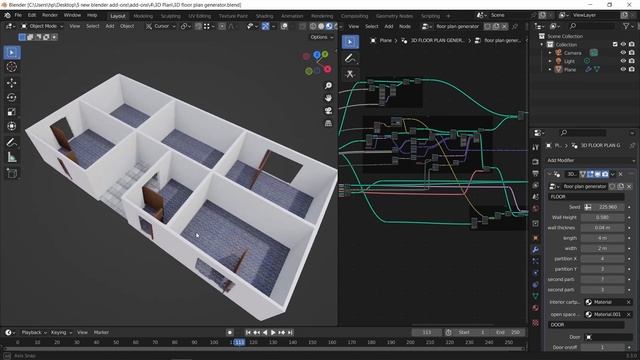Open the Options dropdown in viewport
Image resolution: width=640 pixels, height=360 pixels.
(322, 37)
